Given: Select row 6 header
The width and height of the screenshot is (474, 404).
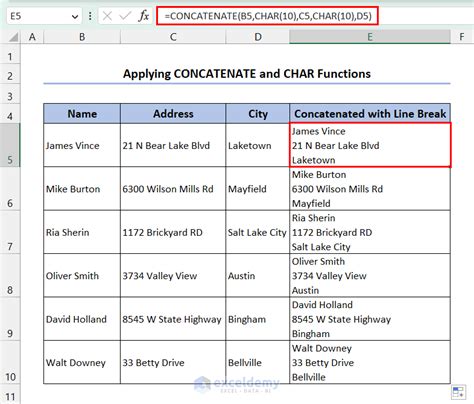Looking at the screenshot, I should [10, 189].
